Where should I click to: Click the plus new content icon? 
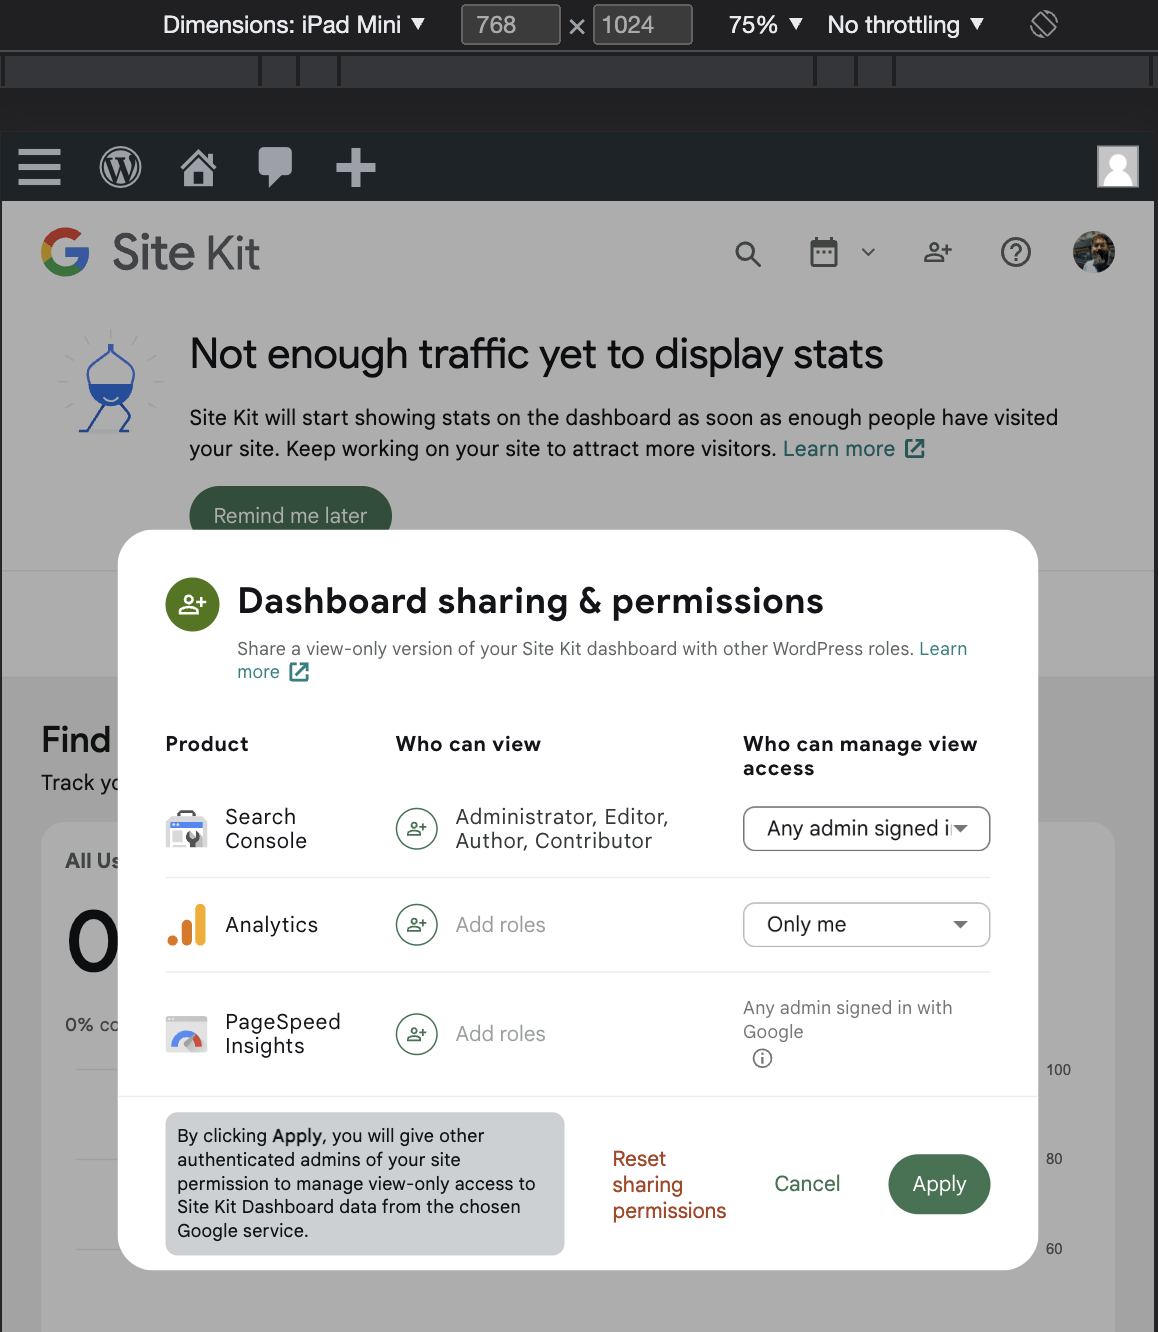[x=355, y=167]
